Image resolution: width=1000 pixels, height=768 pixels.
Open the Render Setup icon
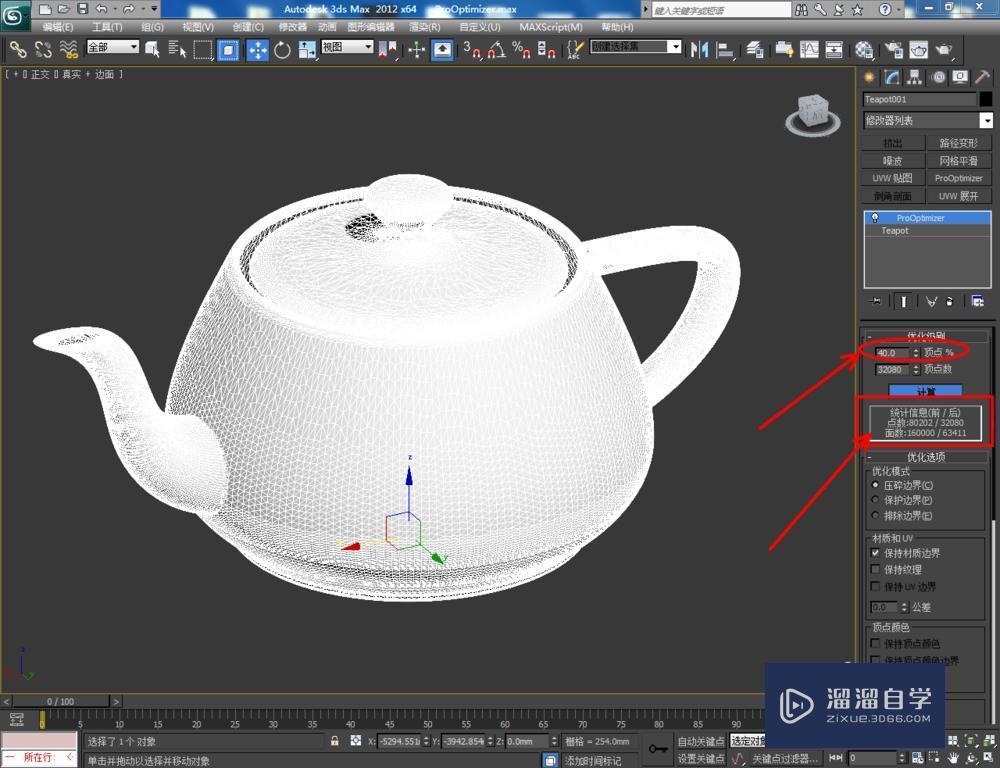point(892,49)
